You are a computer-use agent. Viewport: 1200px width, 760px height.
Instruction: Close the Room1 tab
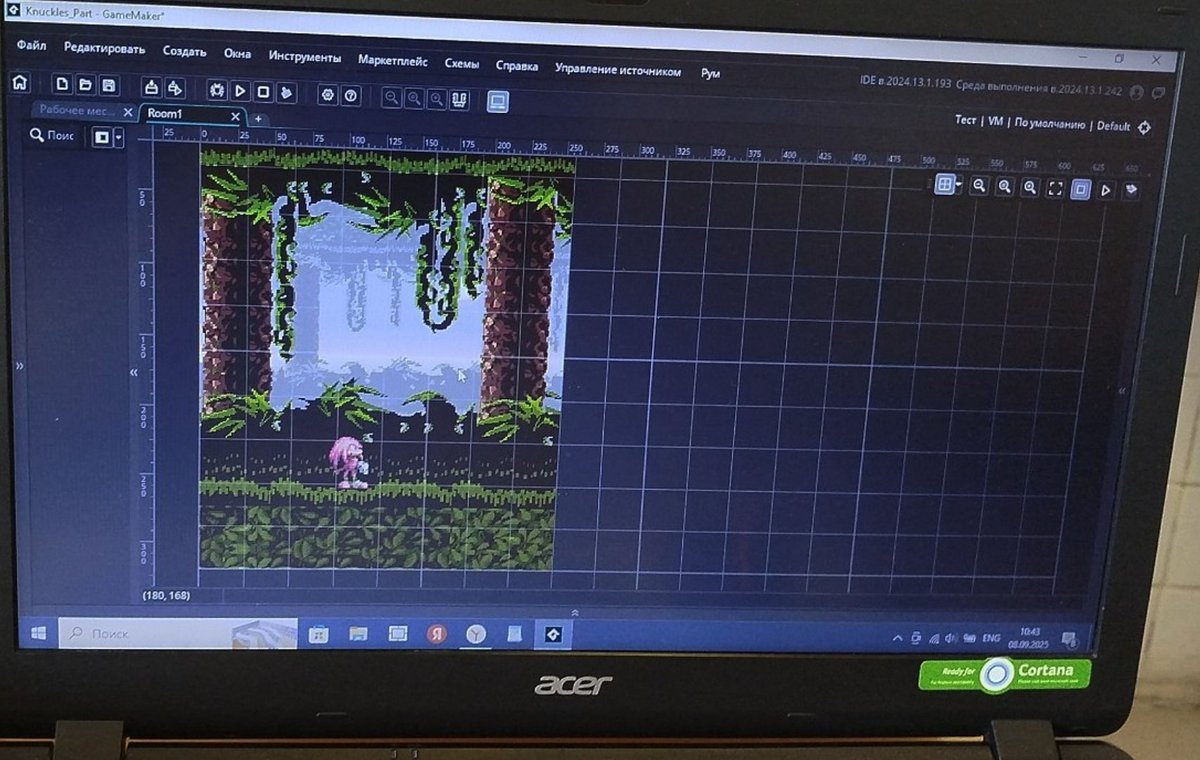tap(237, 117)
